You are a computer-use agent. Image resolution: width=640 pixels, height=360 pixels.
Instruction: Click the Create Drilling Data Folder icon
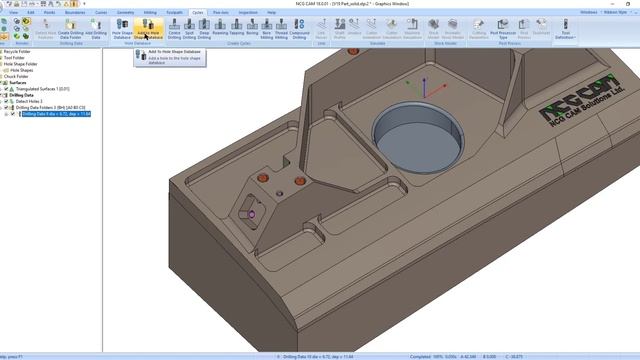pyautogui.click(x=71, y=29)
